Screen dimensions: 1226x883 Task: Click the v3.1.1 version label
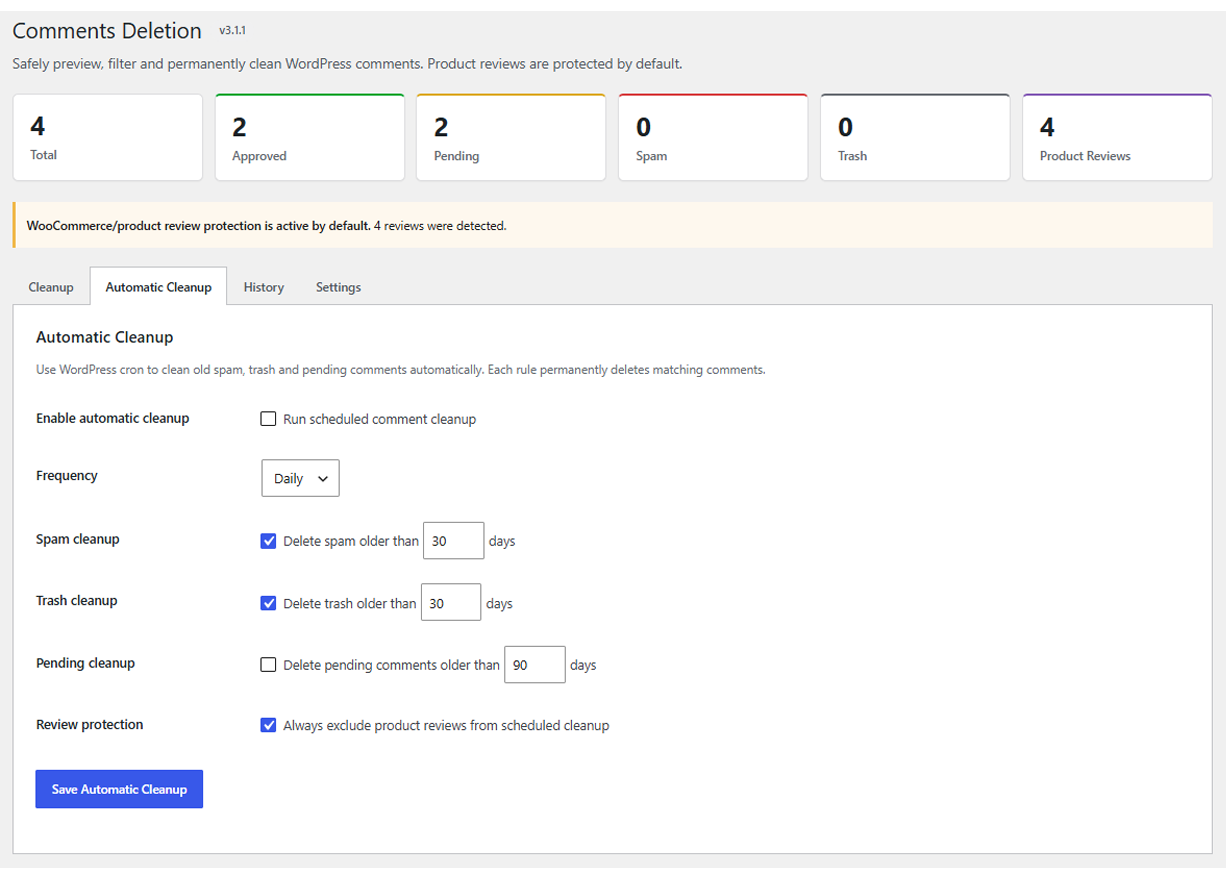[x=232, y=31]
